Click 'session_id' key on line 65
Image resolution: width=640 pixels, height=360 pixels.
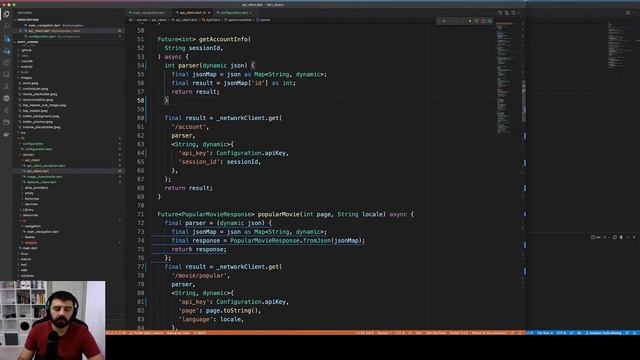199,162
